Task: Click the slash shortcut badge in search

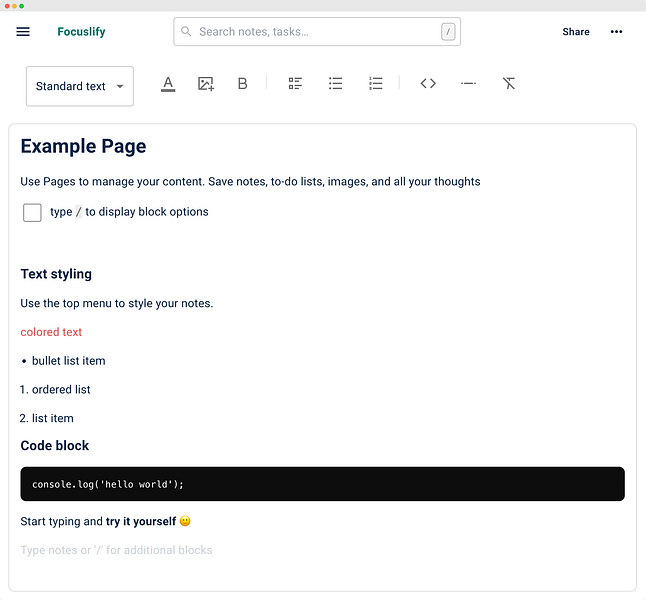Action: pyautogui.click(x=448, y=32)
